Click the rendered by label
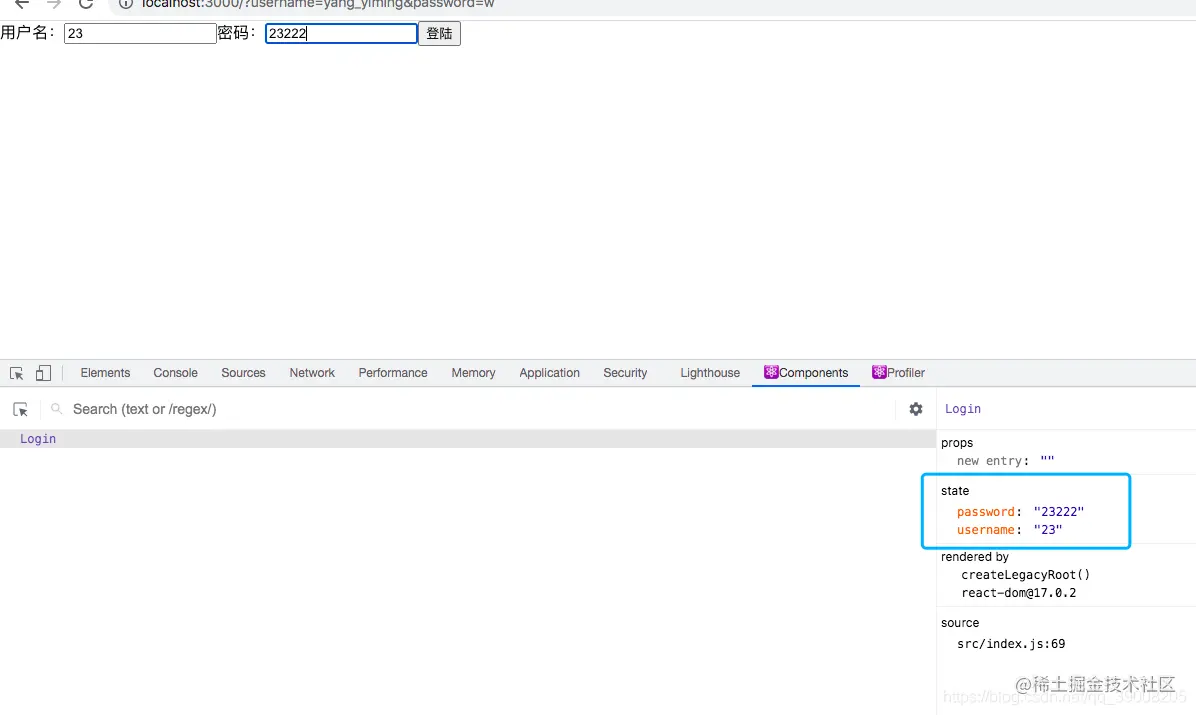 [975, 557]
